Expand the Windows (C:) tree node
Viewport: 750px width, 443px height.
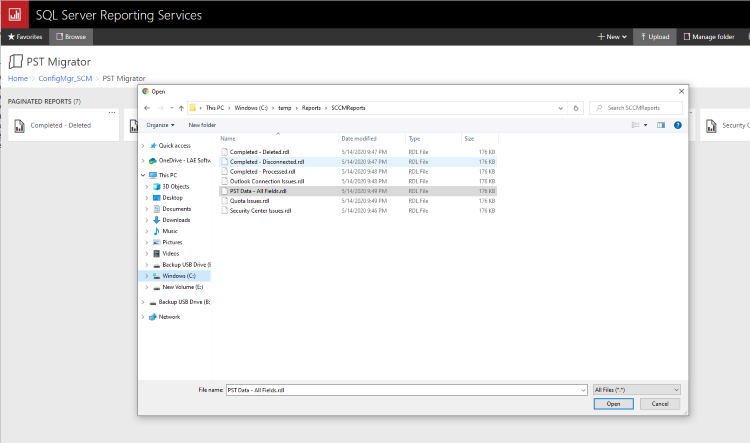[x=147, y=276]
